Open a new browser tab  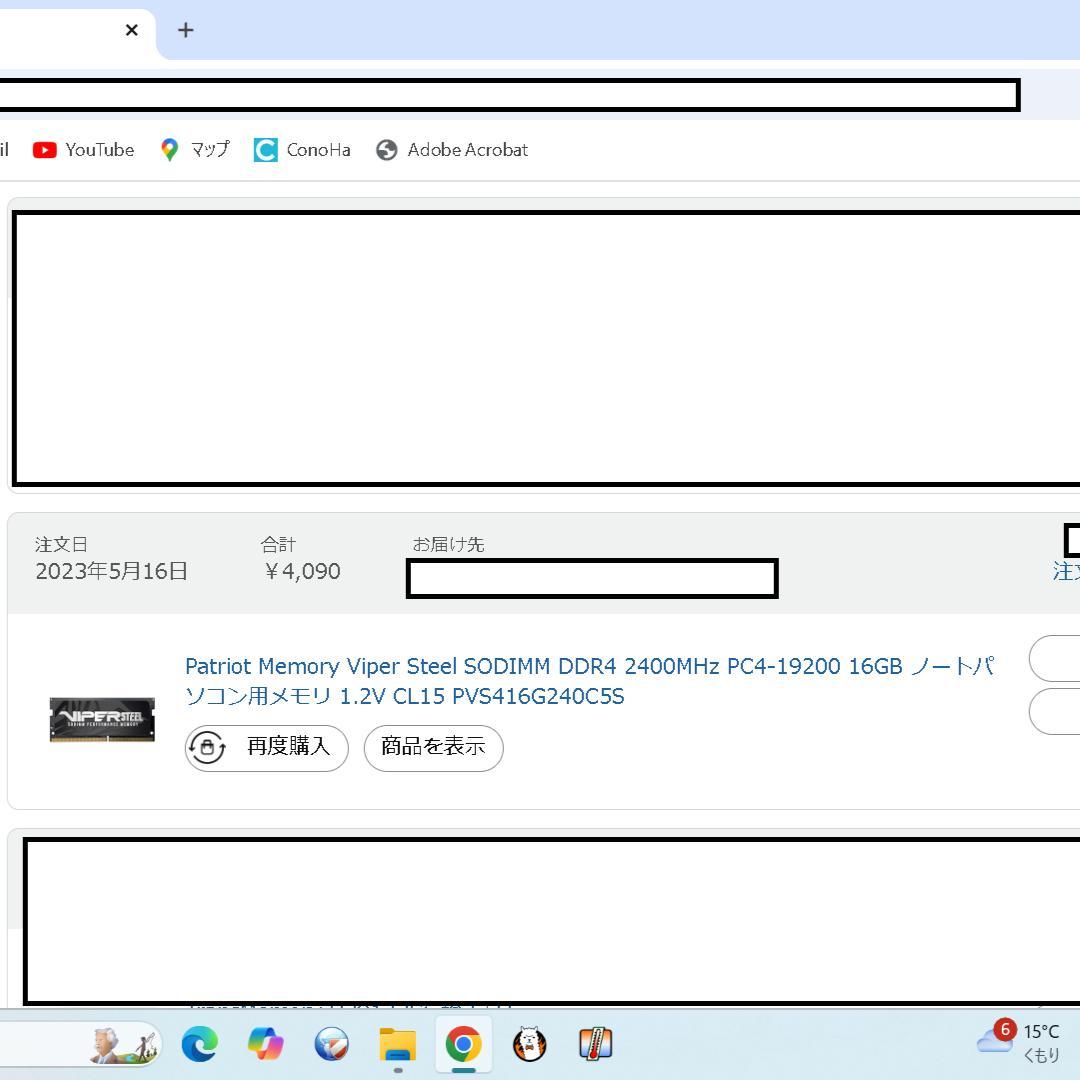pyautogui.click(x=185, y=30)
